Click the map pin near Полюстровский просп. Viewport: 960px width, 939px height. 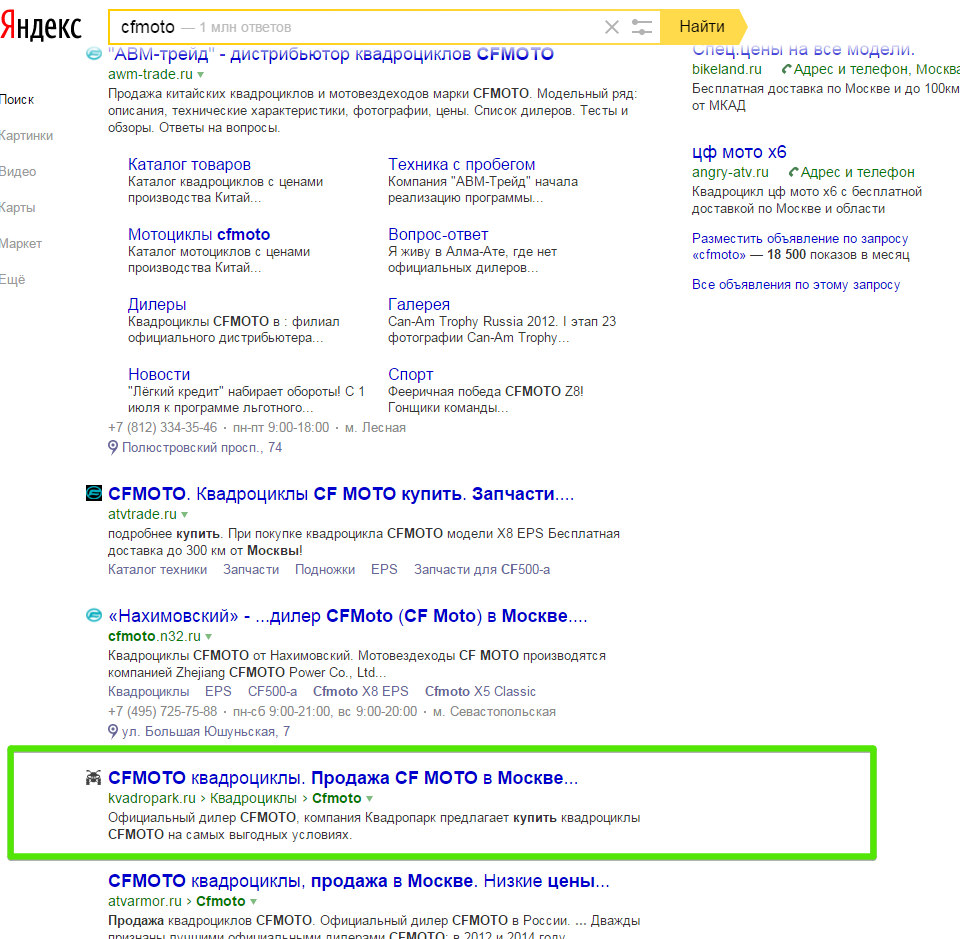(x=113, y=447)
